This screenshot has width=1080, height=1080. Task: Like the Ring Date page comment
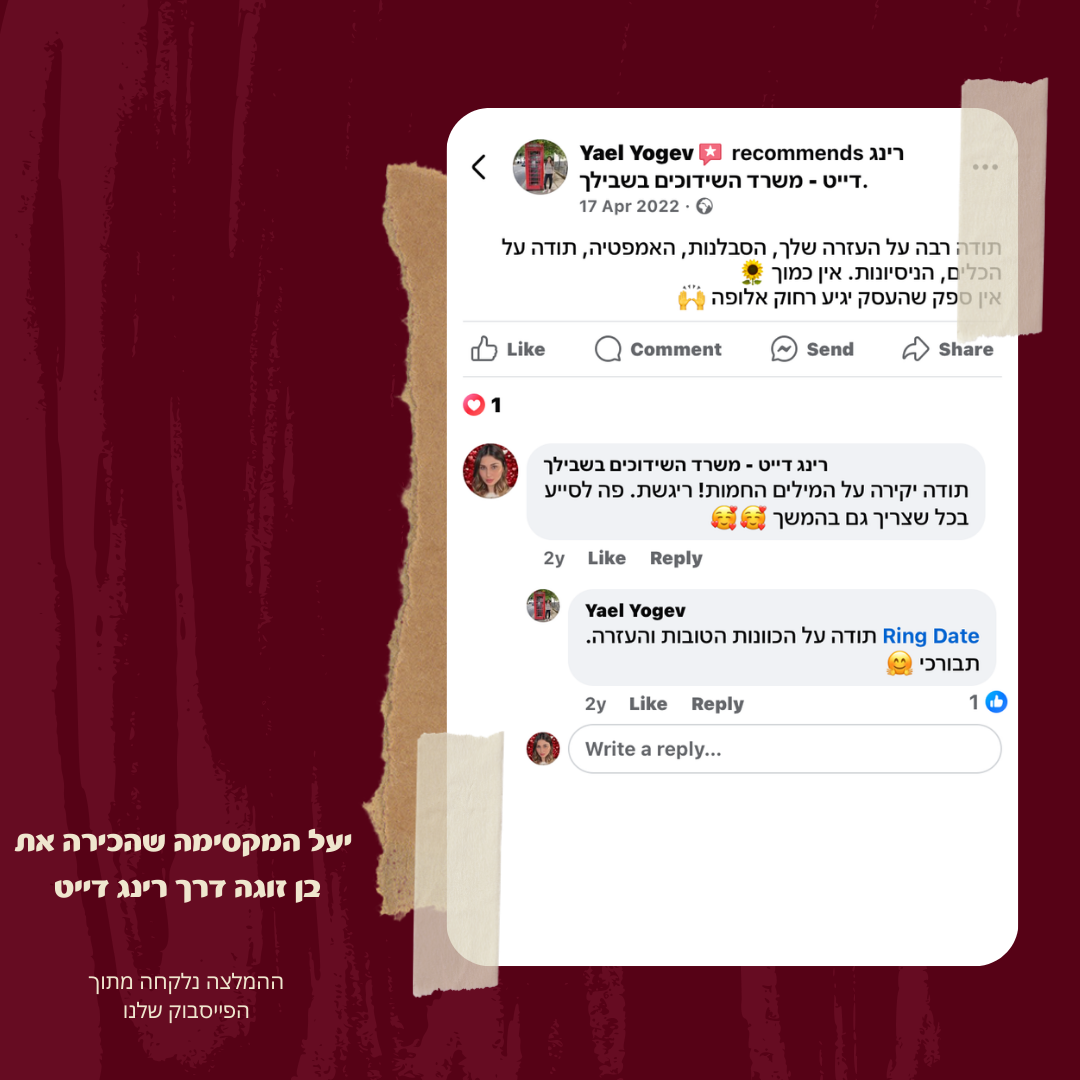click(x=607, y=558)
